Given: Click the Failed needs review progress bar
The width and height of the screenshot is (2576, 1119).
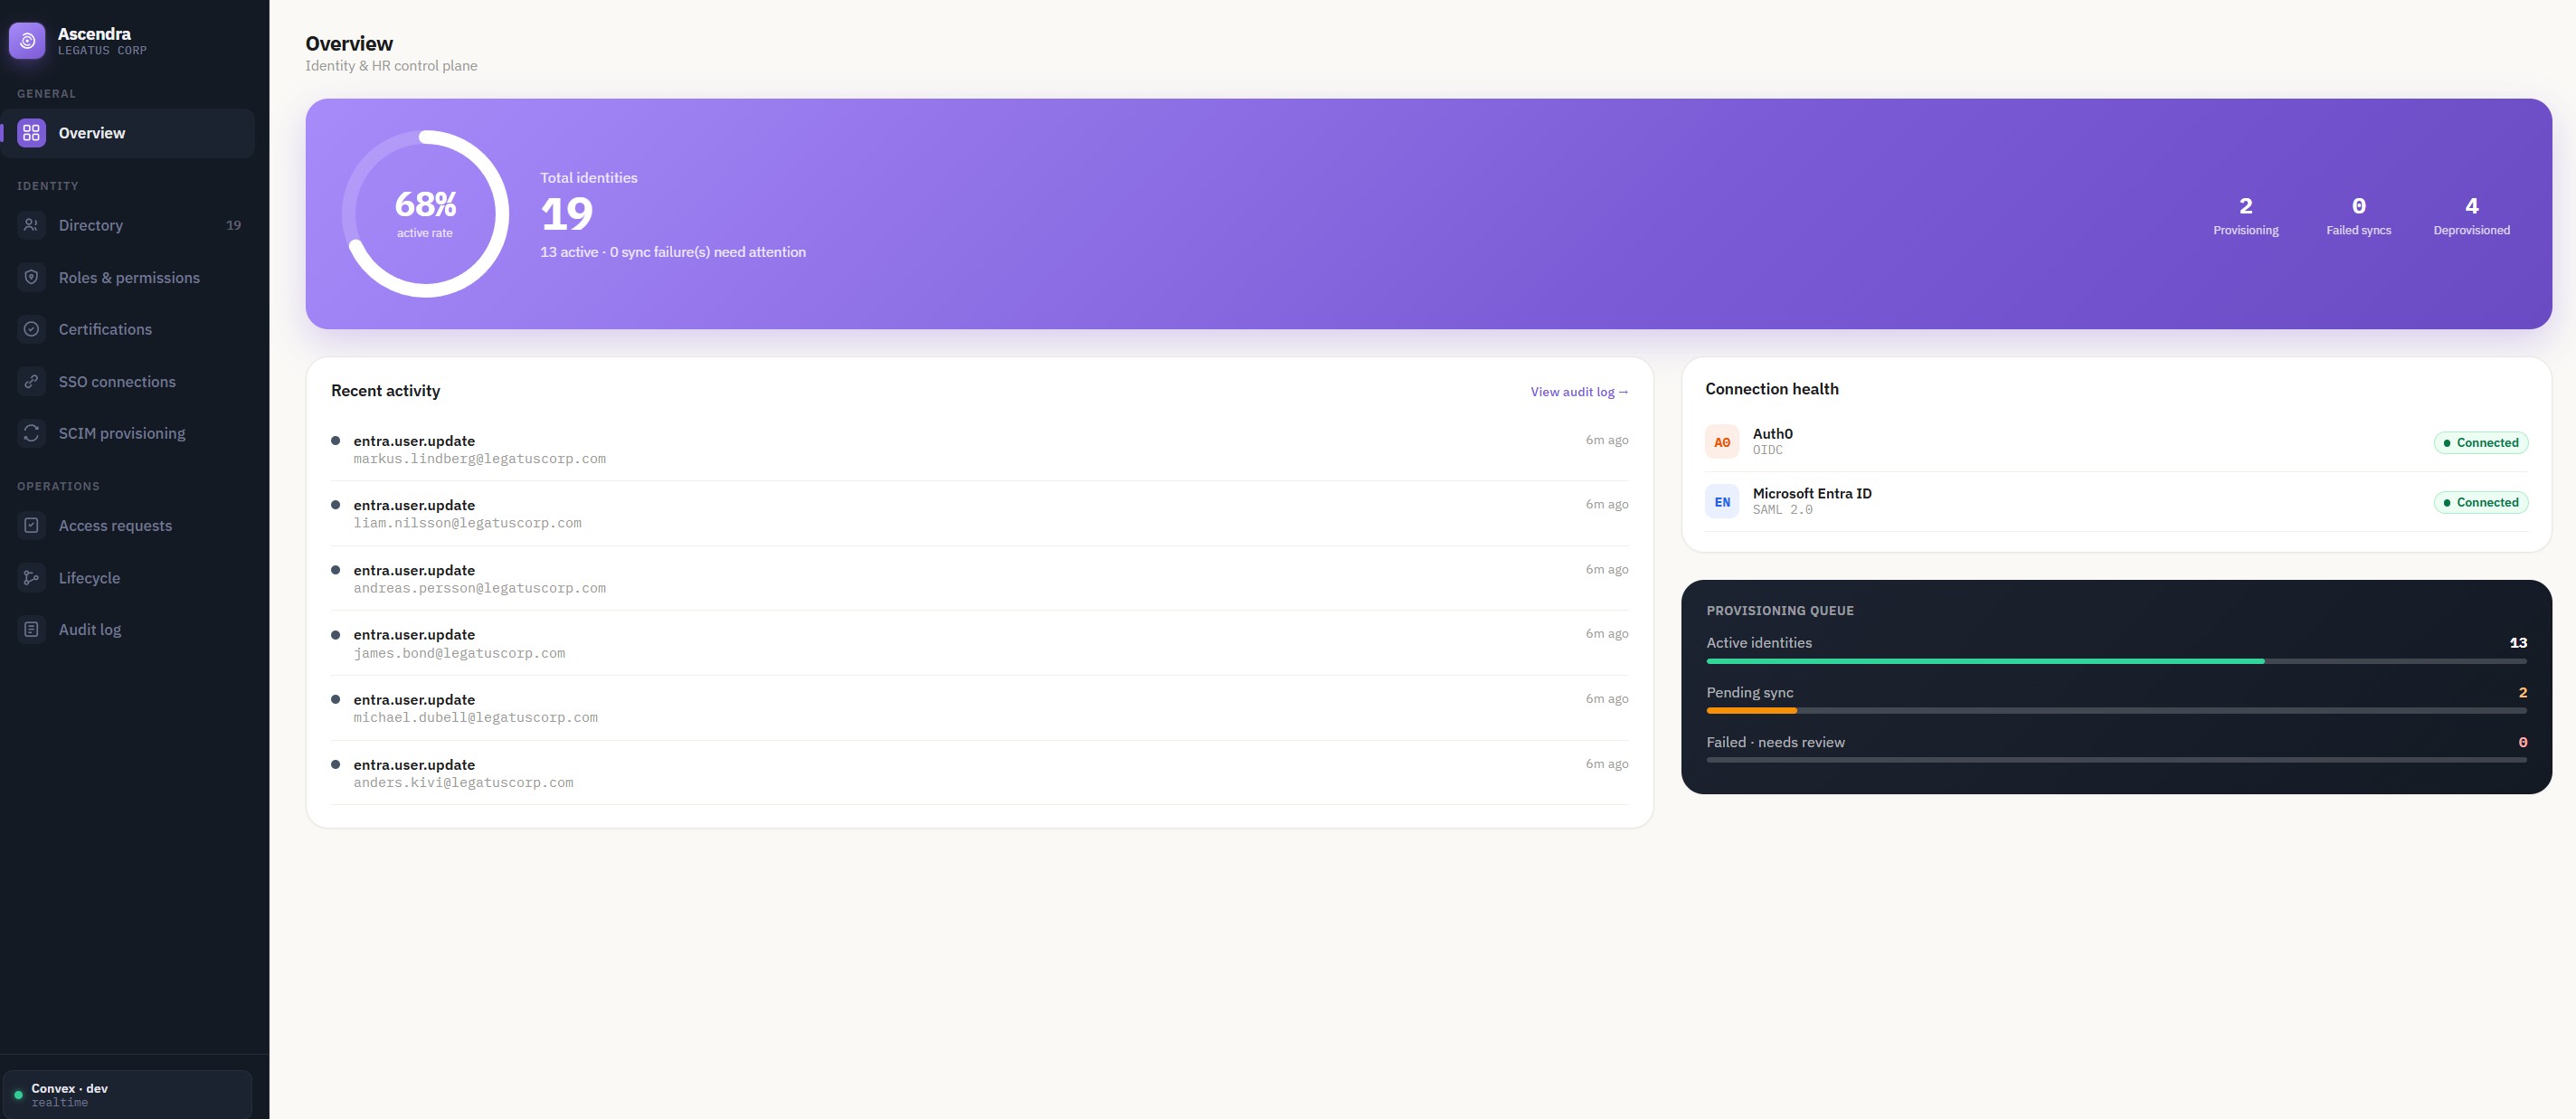Looking at the screenshot, I should tap(2116, 760).
